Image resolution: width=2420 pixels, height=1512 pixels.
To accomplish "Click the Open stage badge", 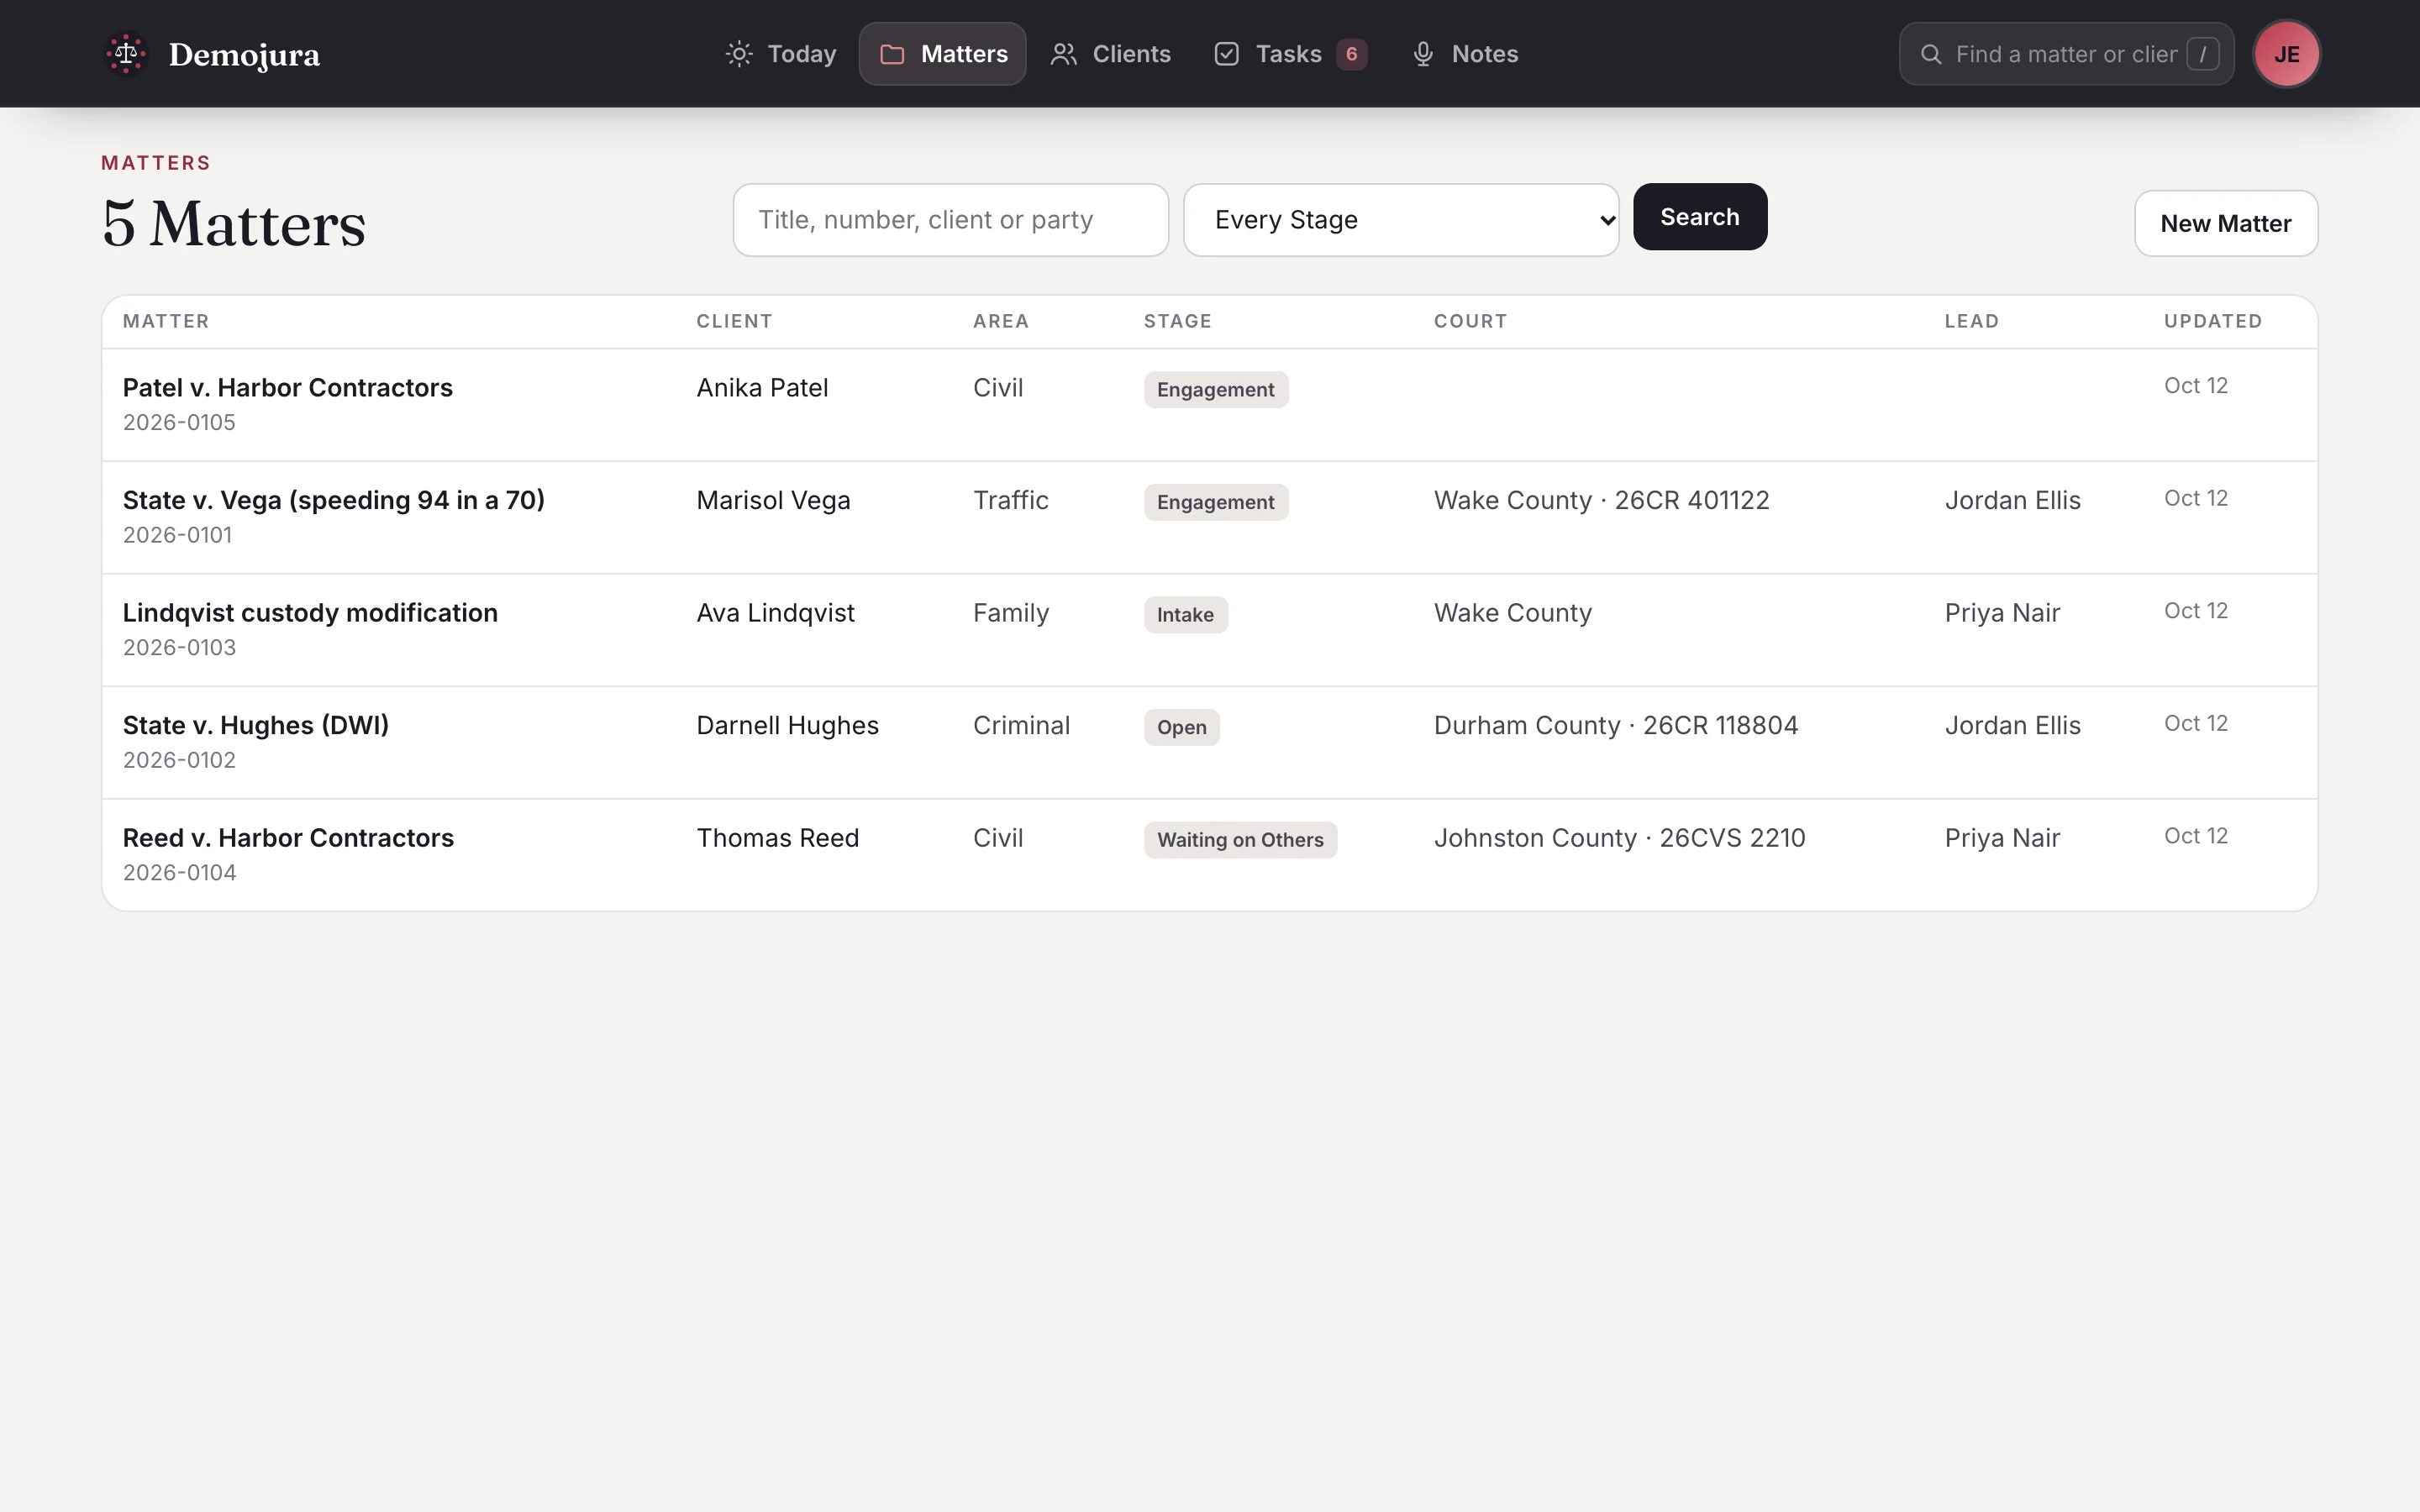I will pos(1181,727).
